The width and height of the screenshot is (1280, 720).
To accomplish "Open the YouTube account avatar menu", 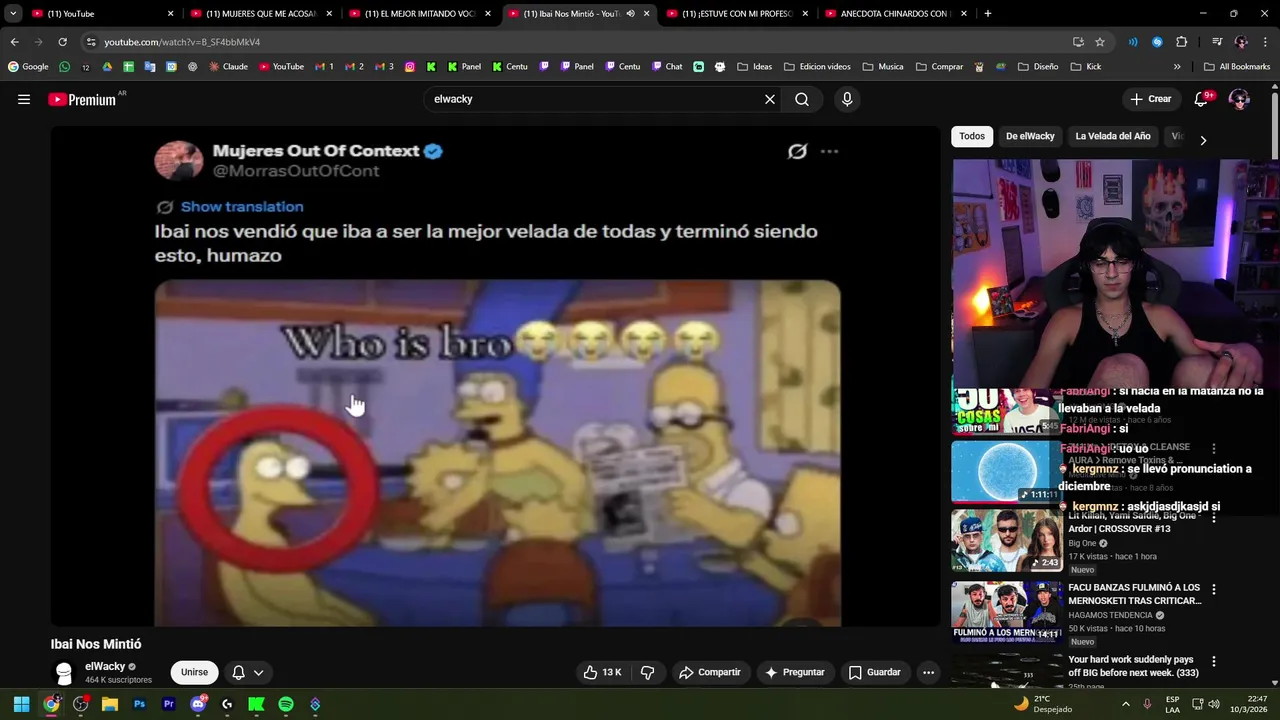I will (x=1239, y=99).
